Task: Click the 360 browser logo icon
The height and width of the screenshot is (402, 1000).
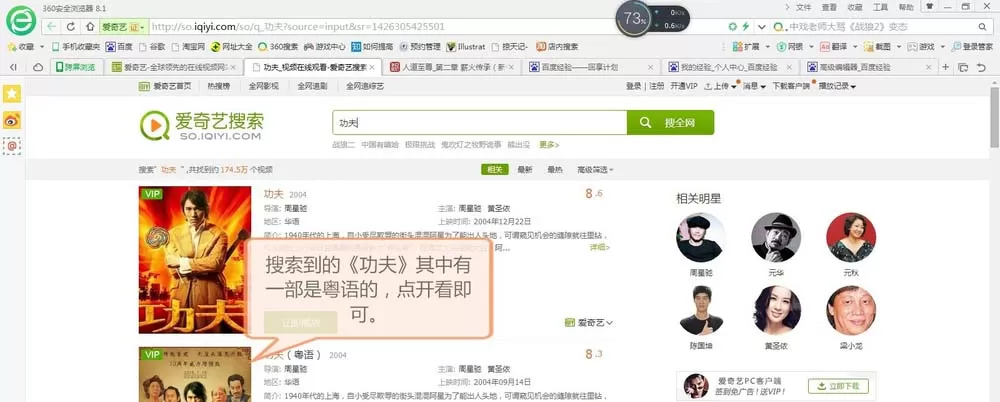Action: tap(20, 20)
